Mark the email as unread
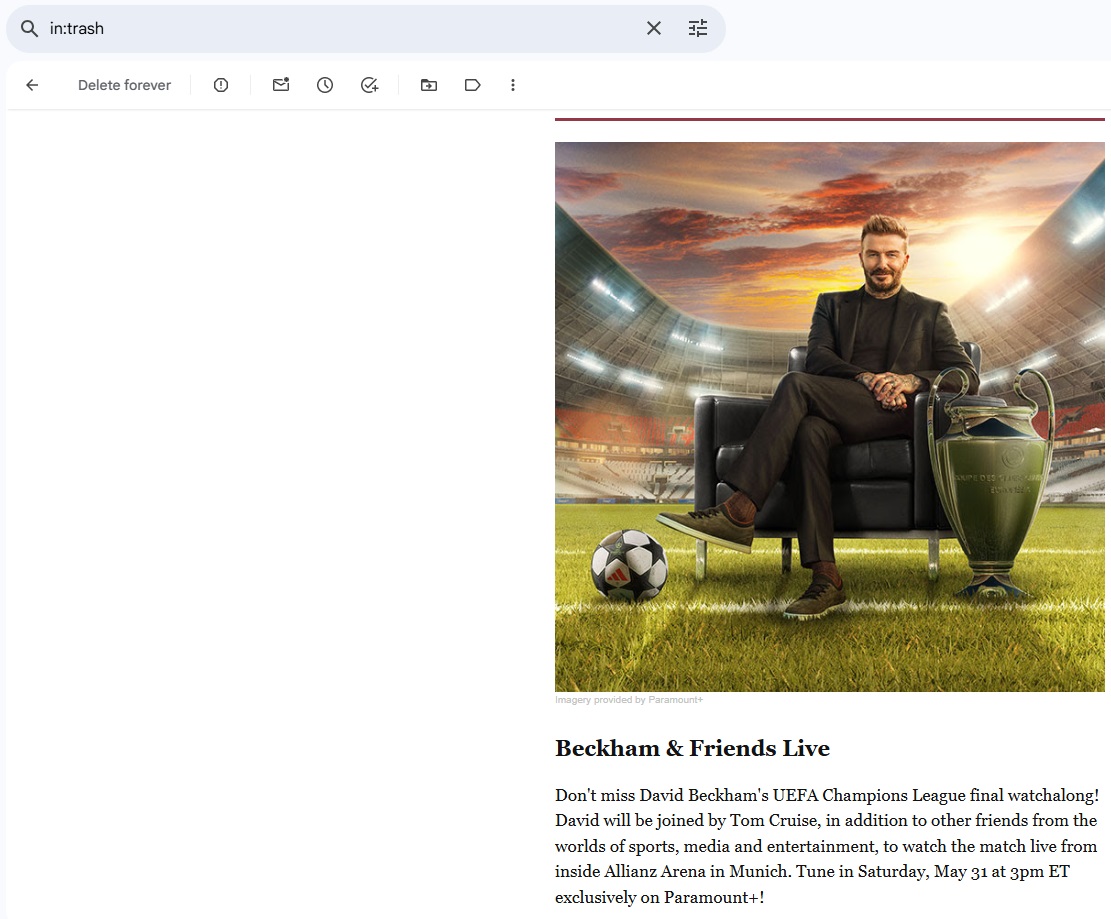Screen dimensions: 1111x919 point(281,85)
